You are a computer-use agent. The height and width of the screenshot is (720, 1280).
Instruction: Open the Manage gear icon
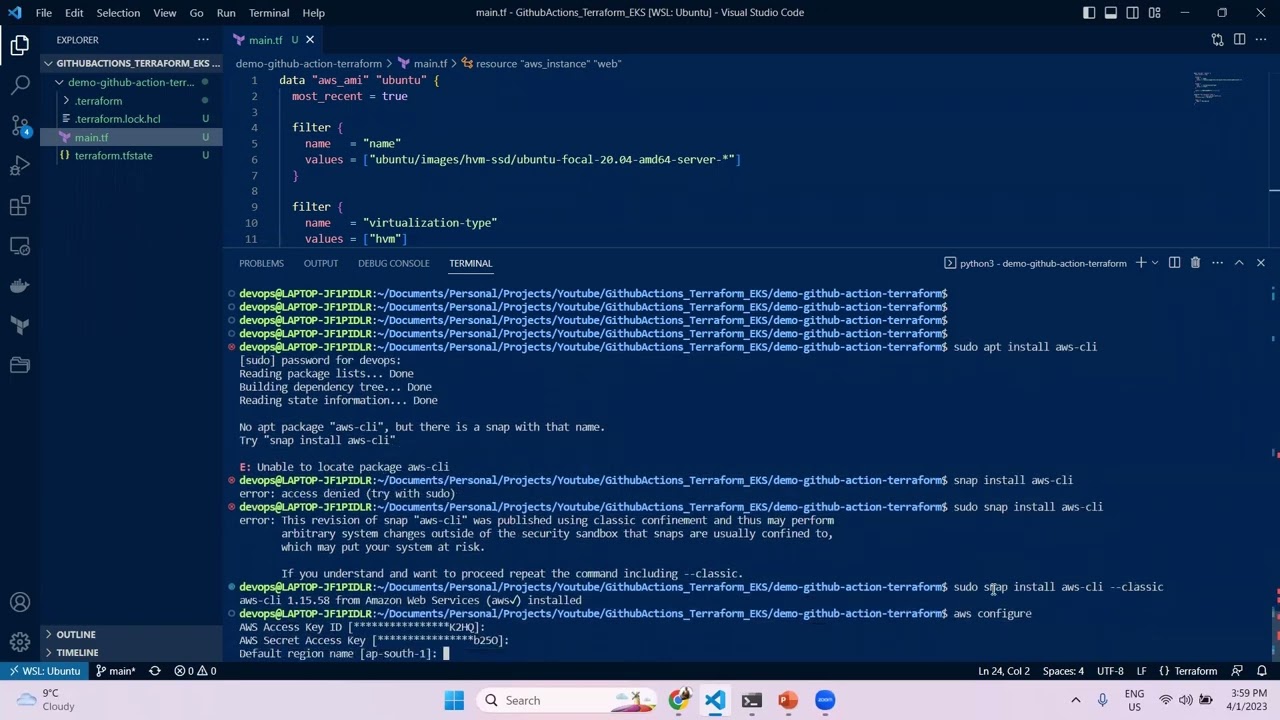[x=20, y=642]
